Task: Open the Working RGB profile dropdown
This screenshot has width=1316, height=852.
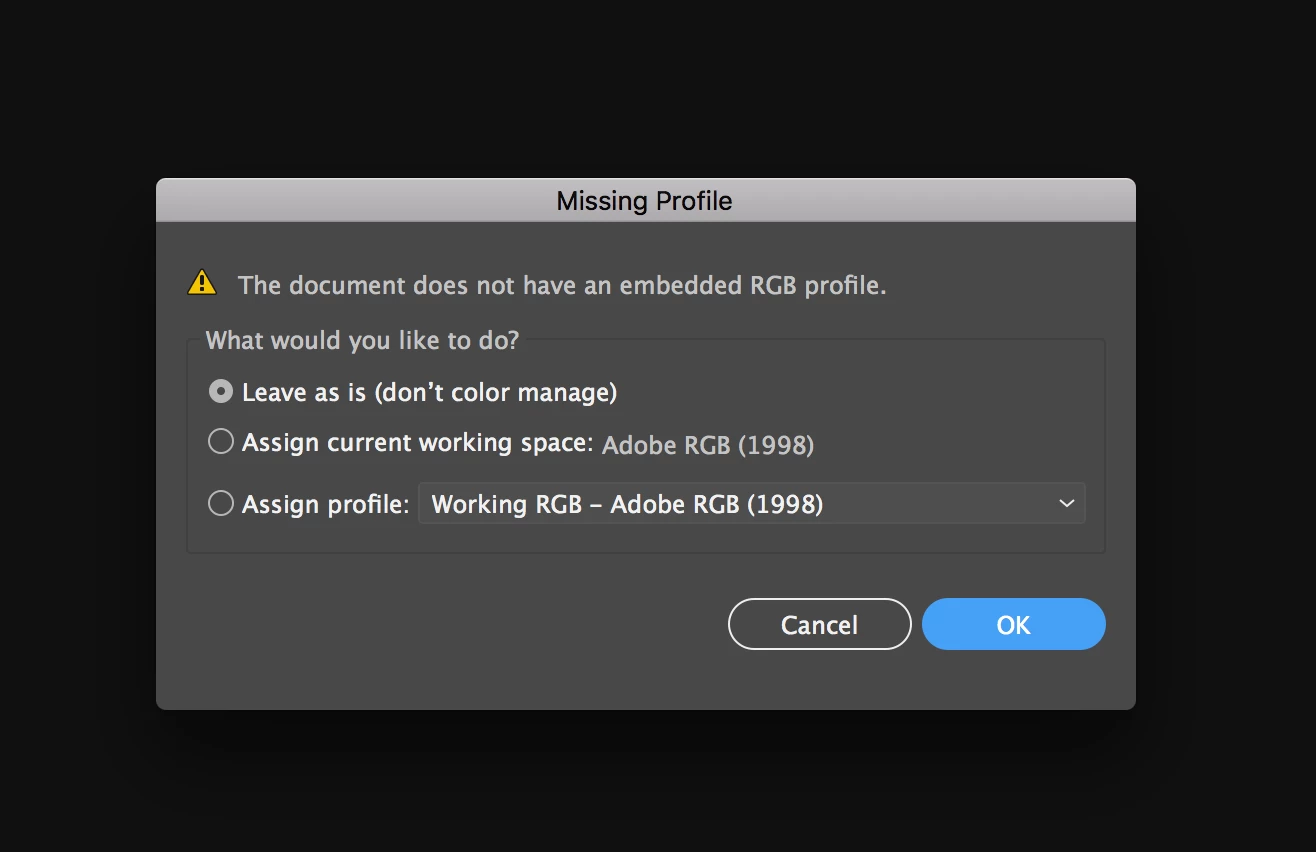Action: click(750, 504)
